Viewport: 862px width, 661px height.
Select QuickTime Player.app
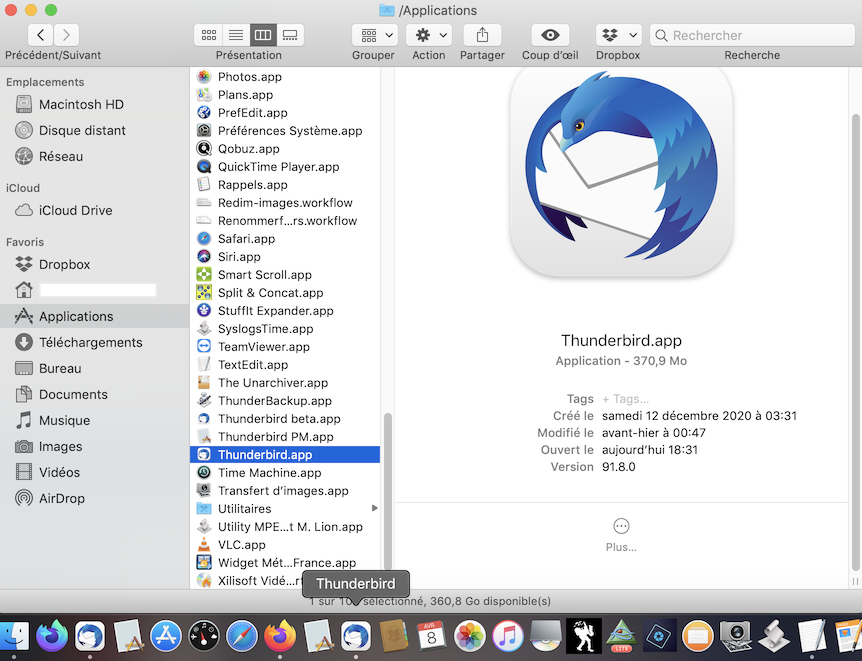click(285, 167)
